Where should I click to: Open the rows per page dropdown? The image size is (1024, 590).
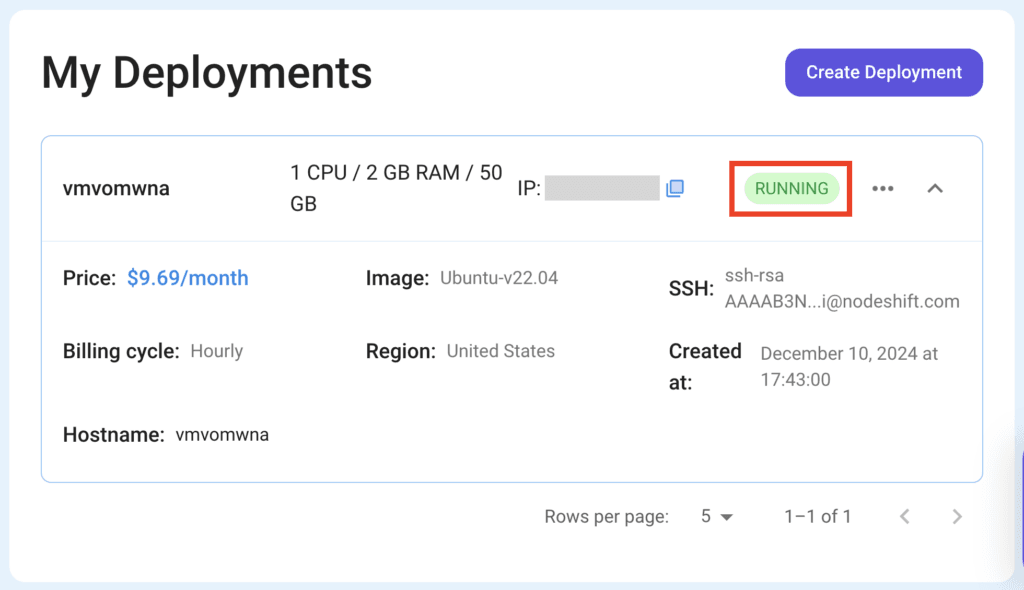click(x=716, y=517)
